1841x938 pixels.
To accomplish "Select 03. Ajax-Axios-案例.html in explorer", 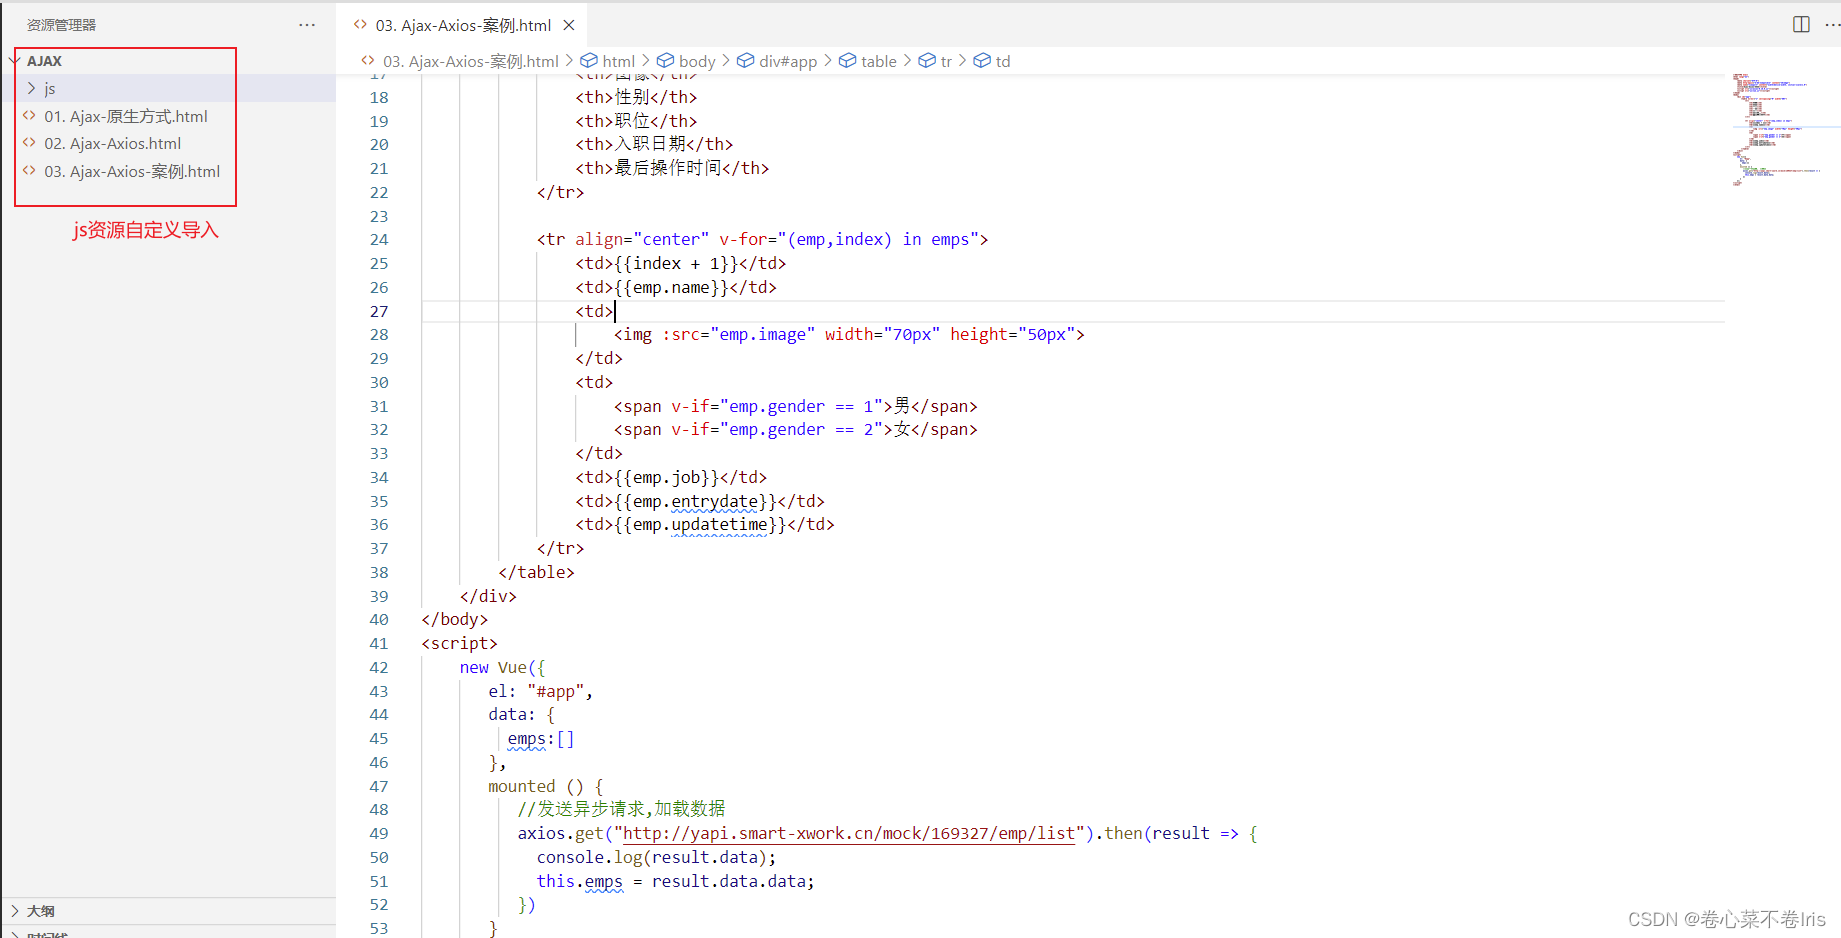I will (x=132, y=171).
